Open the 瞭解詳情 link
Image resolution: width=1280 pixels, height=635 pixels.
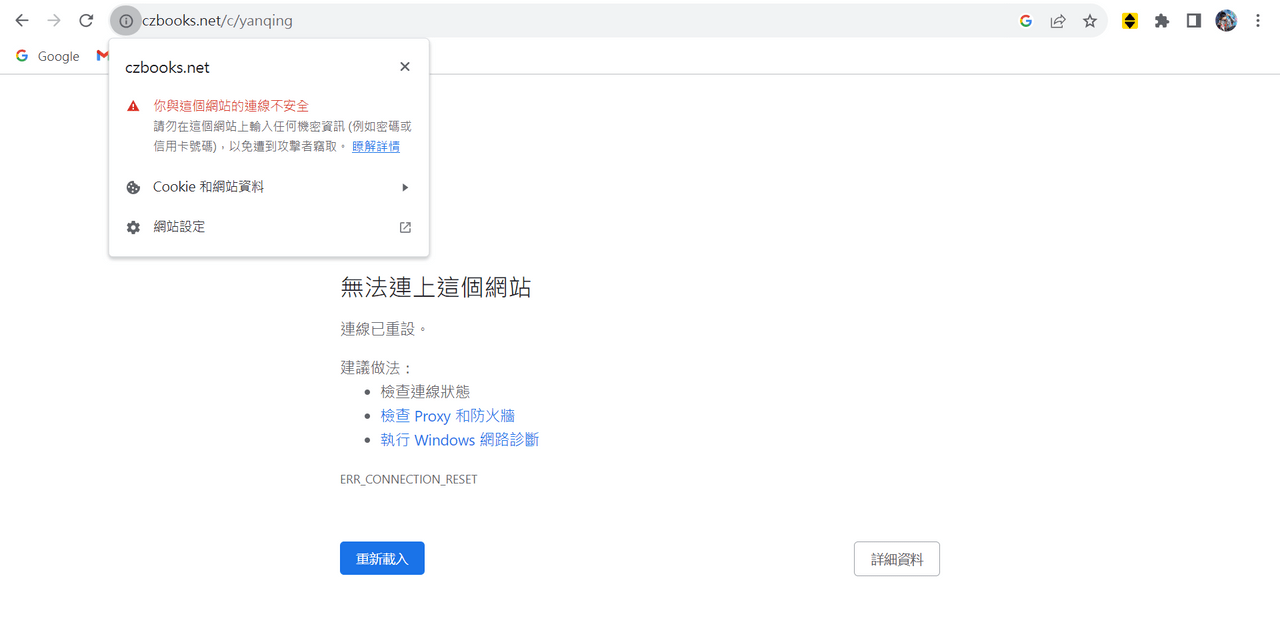(x=376, y=146)
